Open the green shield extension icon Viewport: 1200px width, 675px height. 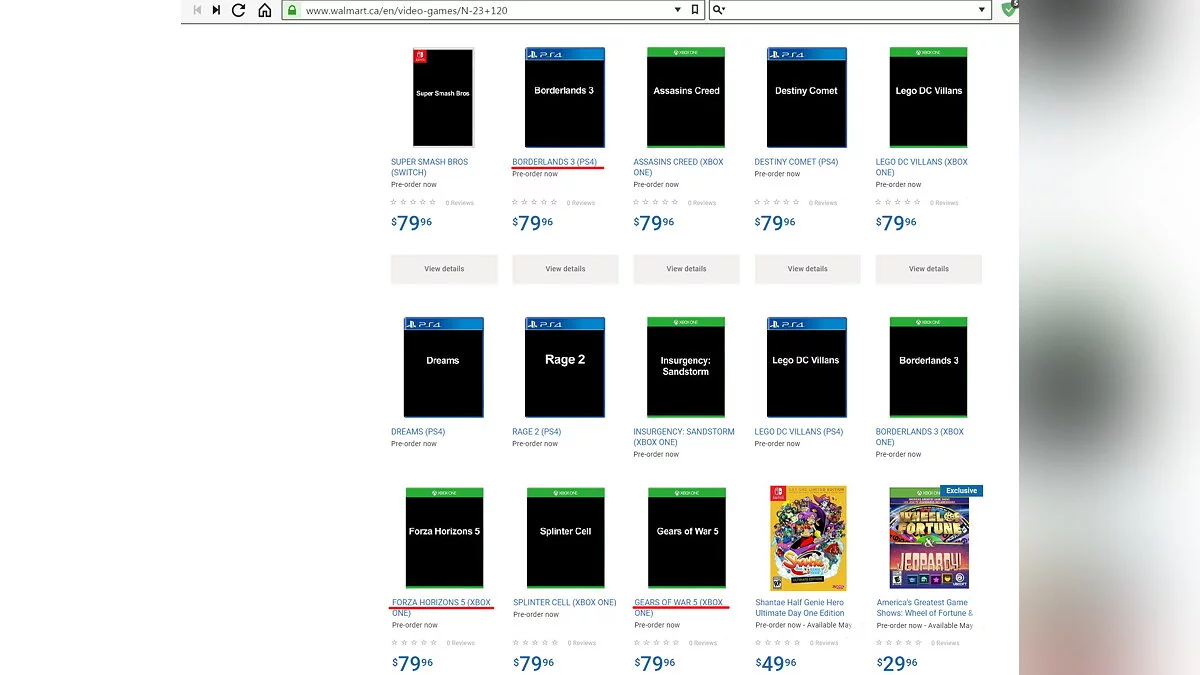point(1009,9)
